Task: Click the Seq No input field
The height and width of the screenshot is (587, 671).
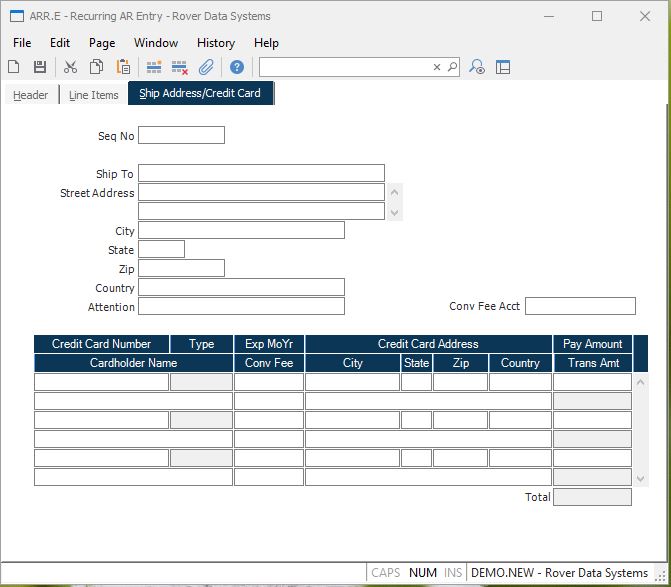Action: click(x=181, y=135)
